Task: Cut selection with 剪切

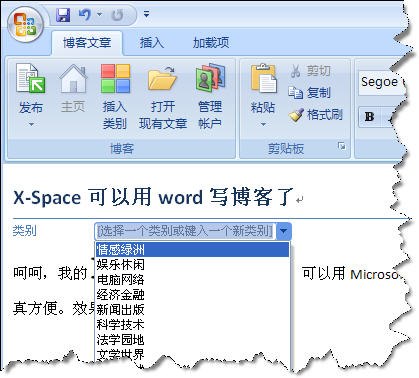Action: (x=310, y=71)
